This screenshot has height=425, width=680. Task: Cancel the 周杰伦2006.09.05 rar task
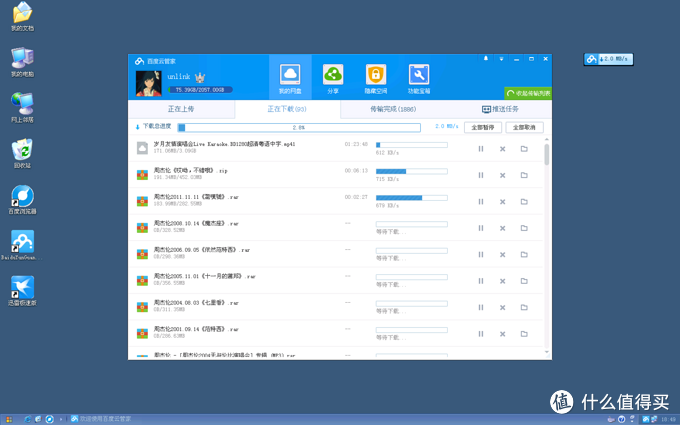[502, 255]
